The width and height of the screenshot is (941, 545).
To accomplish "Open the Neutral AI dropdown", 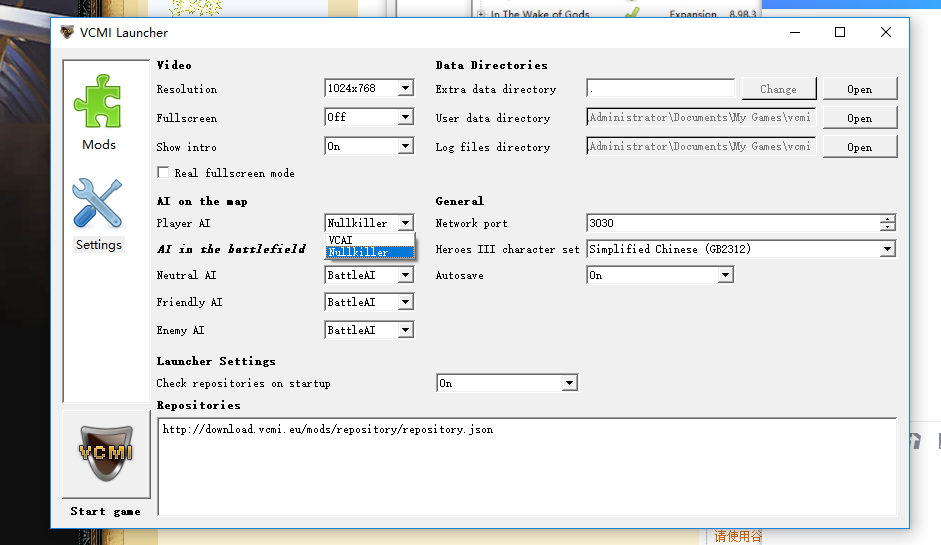I will [368, 275].
